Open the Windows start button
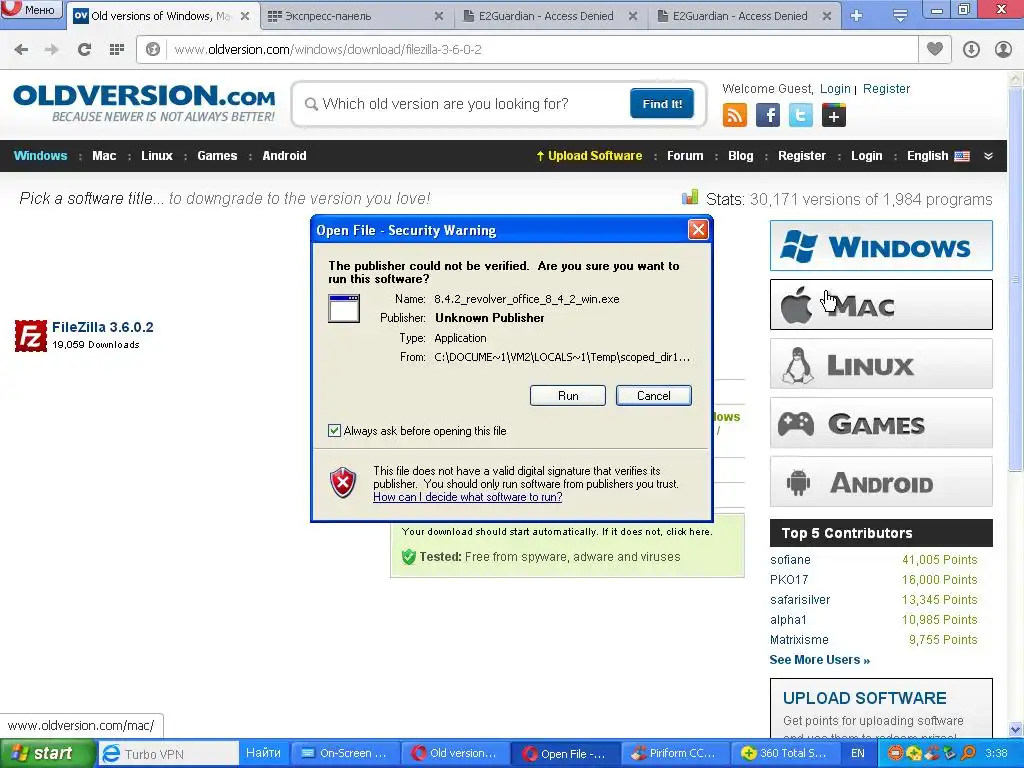This screenshot has height=768, width=1024. 48,753
